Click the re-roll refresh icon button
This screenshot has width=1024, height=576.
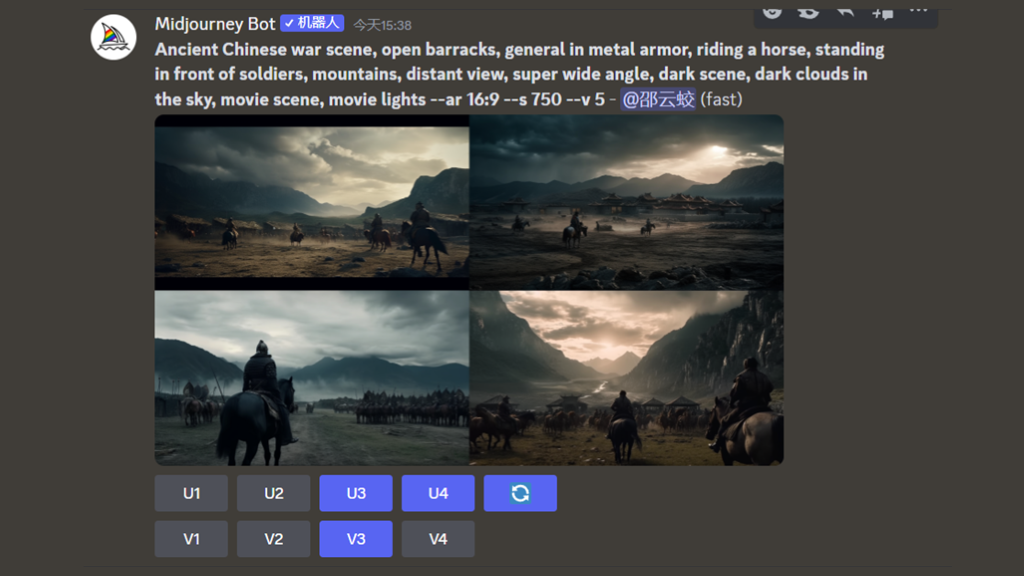click(520, 493)
